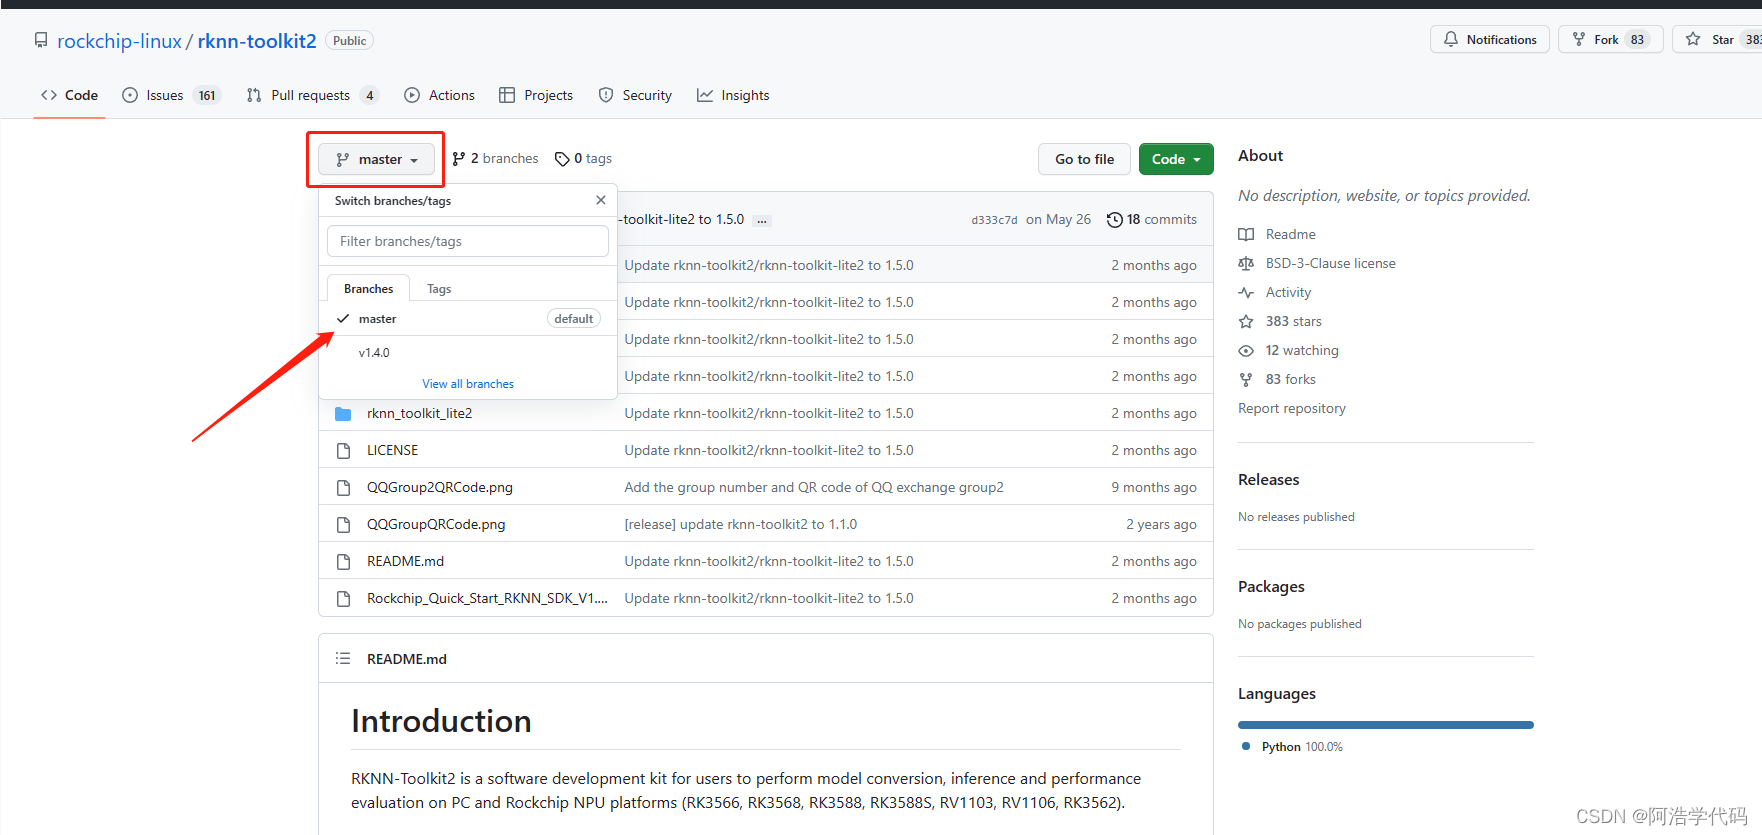Open the LICENSE file
This screenshot has height=835, width=1762.
click(392, 450)
